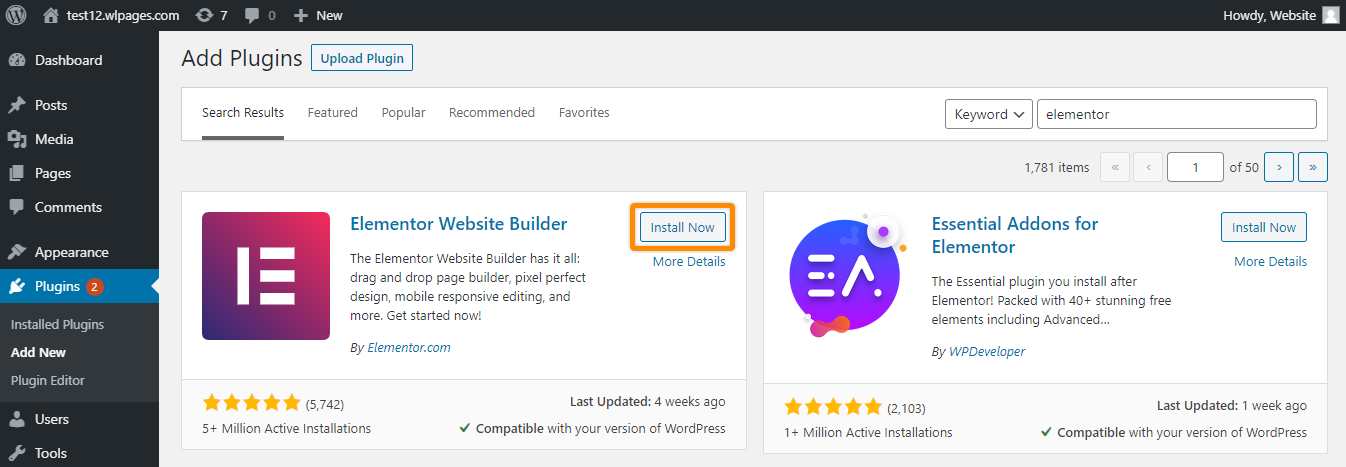The image size is (1346, 467).
Task: Click the Elementor star rating
Action: pos(251,403)
